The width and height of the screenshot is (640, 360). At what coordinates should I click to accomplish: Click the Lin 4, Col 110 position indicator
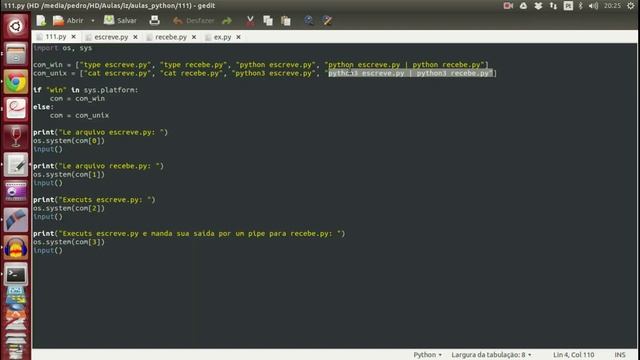573,355
